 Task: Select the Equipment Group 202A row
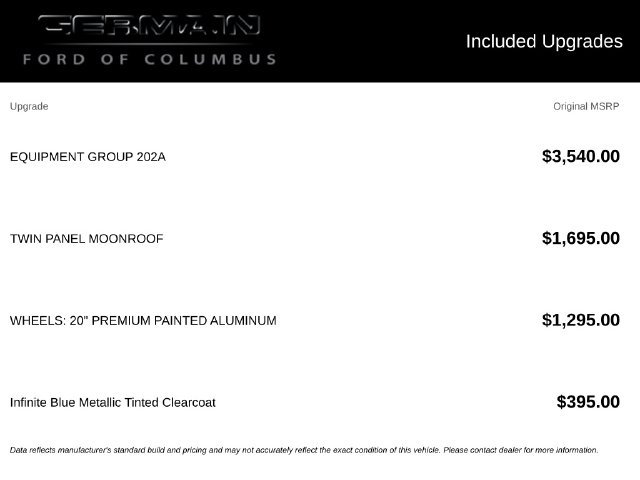(315, 157)
